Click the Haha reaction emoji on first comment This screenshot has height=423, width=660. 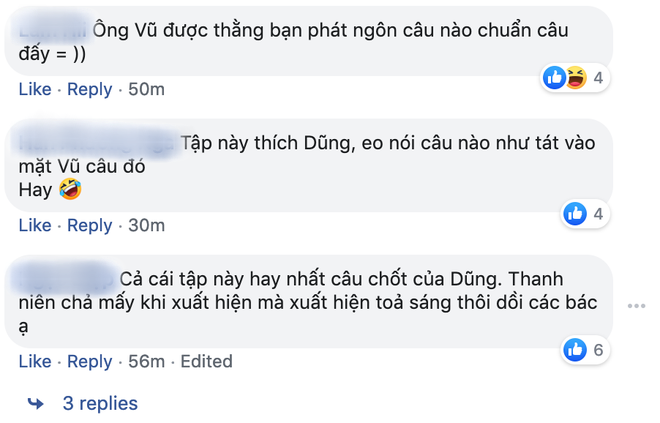click(573, 77)
